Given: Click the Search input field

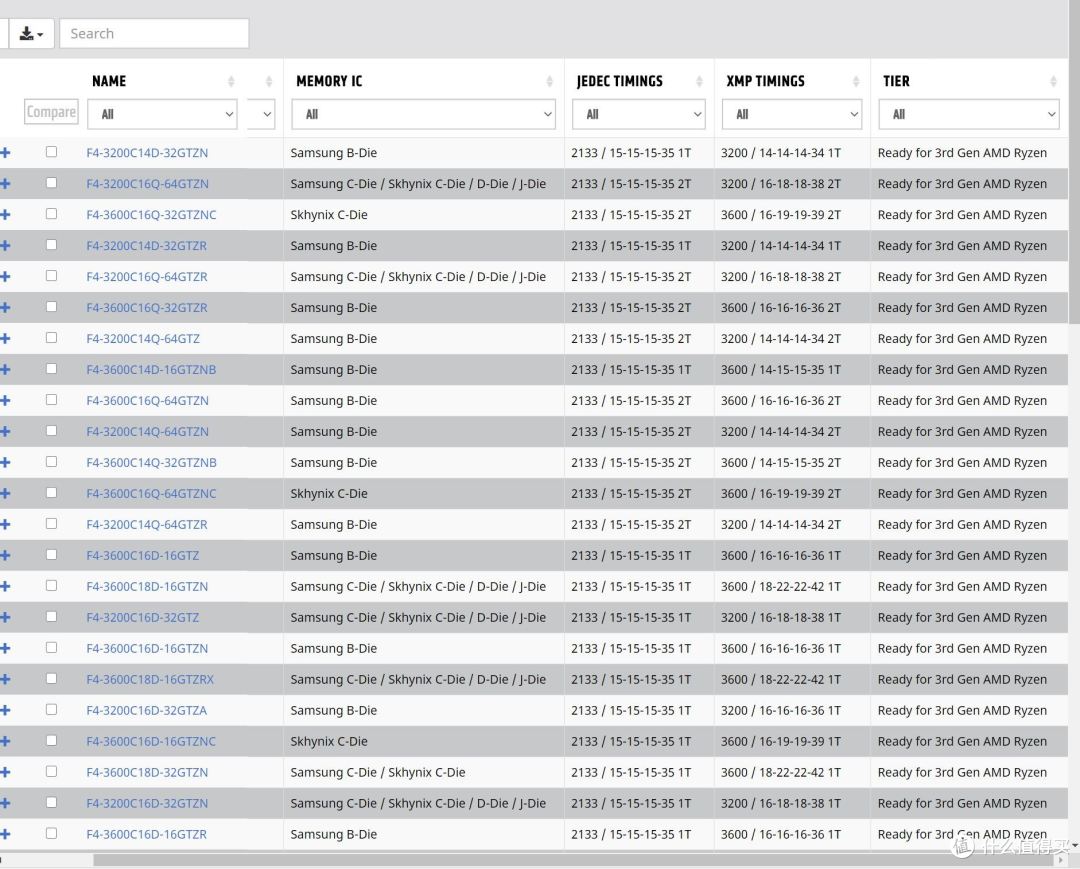Looking at the screenshot, I should 154,34.
